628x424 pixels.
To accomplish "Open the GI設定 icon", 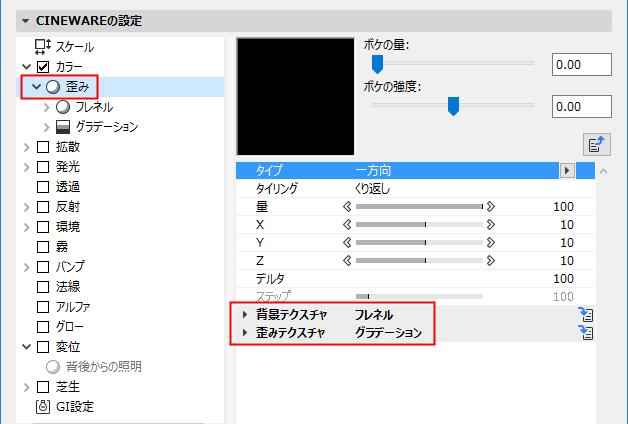I will [x=43, y=407].
